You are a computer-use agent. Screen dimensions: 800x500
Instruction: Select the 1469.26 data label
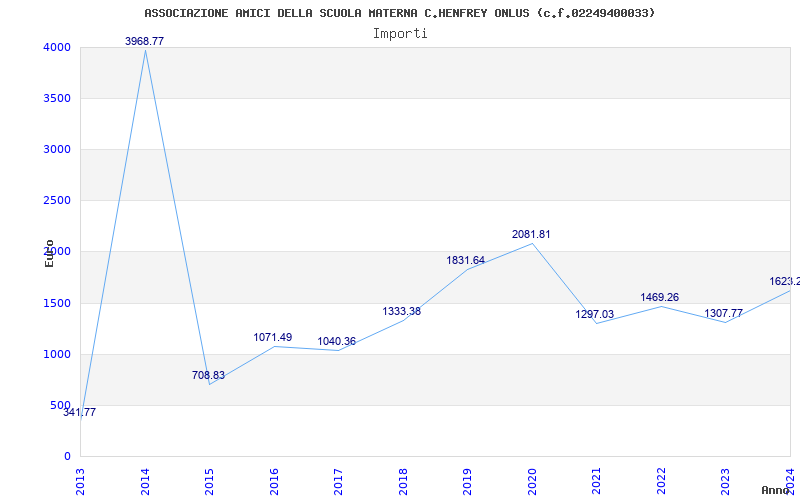pos(660,297)
